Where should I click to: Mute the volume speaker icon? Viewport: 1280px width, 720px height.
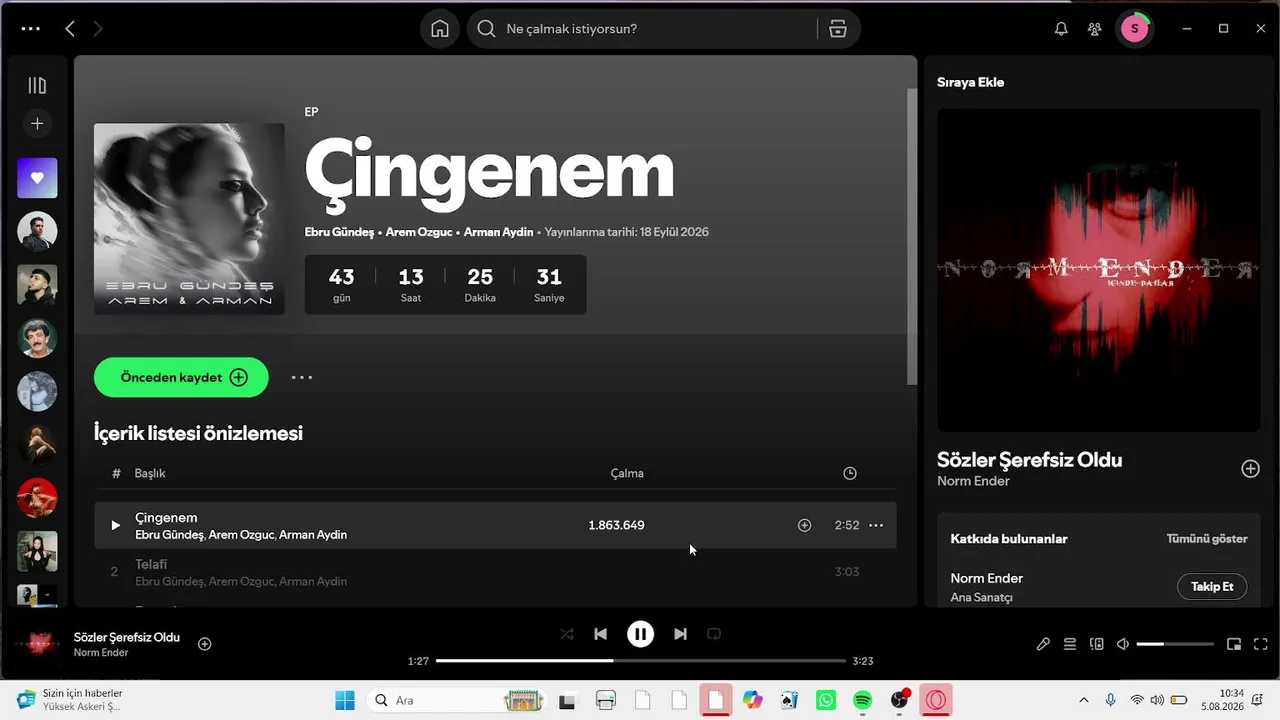1123,645
